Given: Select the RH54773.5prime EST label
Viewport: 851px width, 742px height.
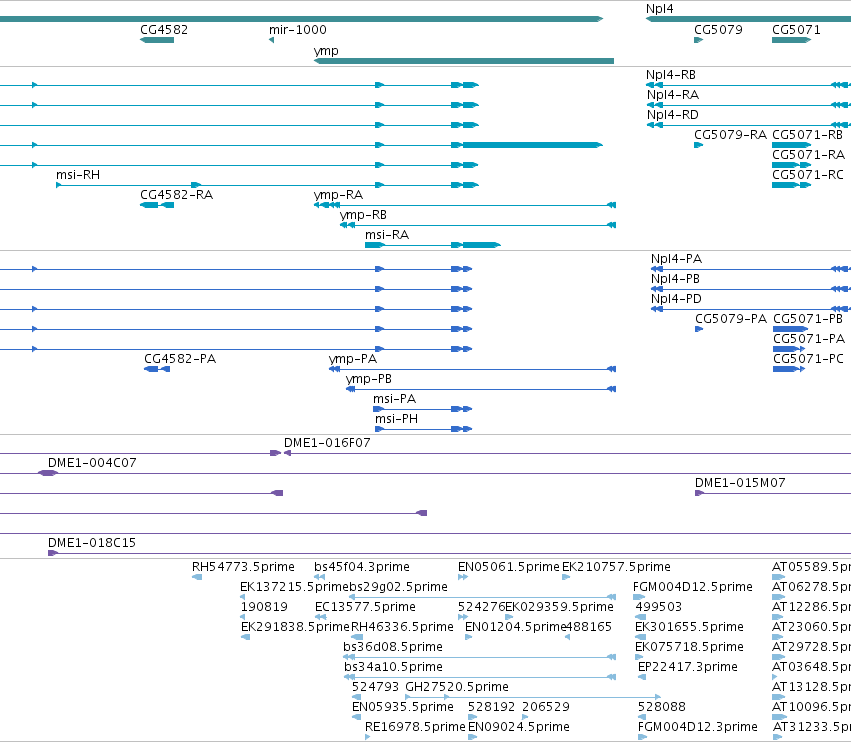Looking at the screenshot, I should (x=243, y=567).
